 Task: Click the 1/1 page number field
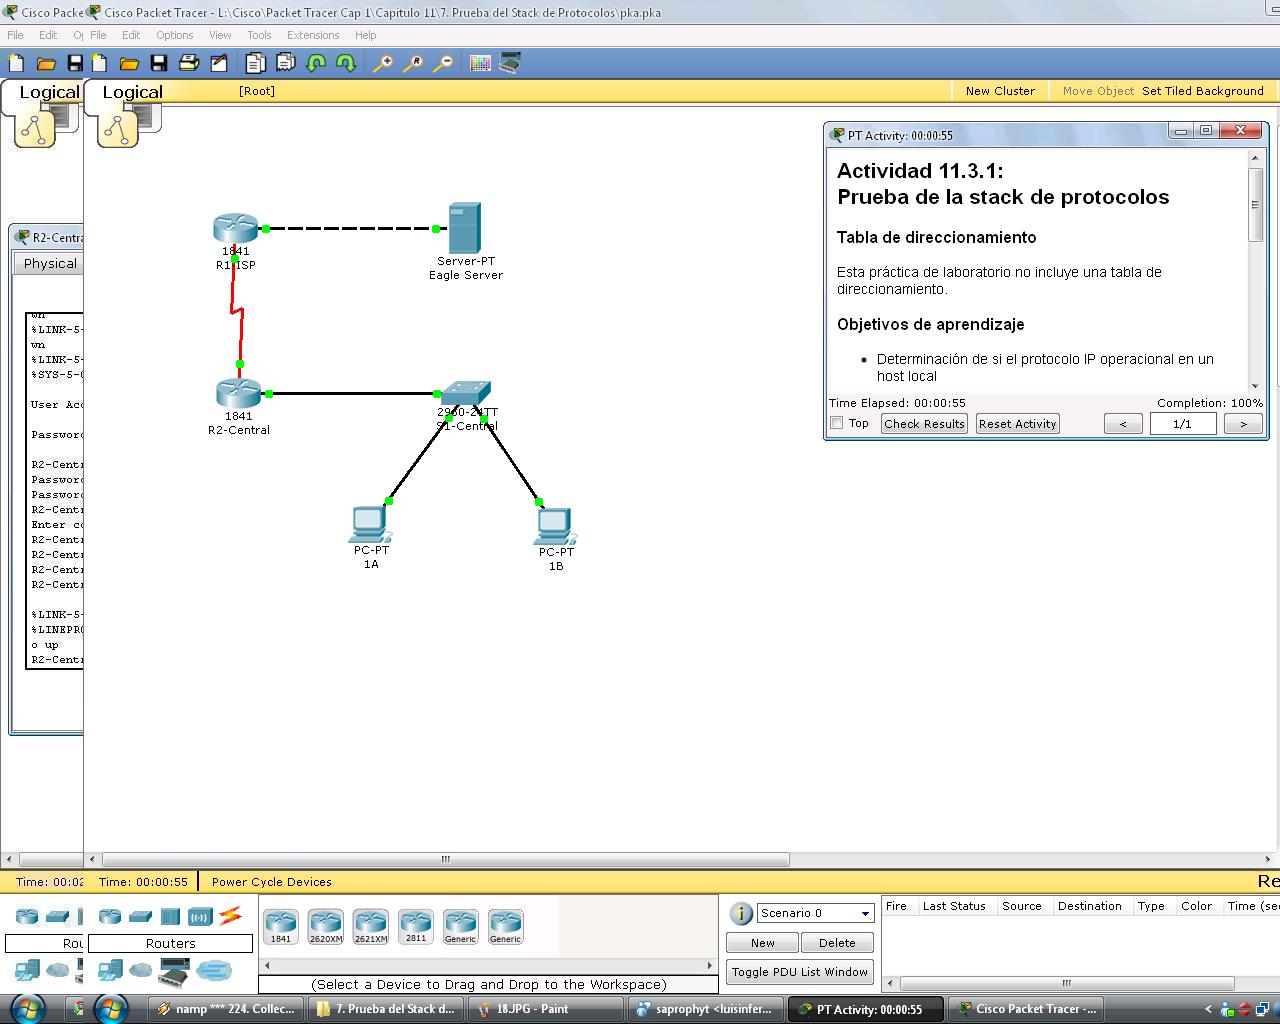(1182, 424)
